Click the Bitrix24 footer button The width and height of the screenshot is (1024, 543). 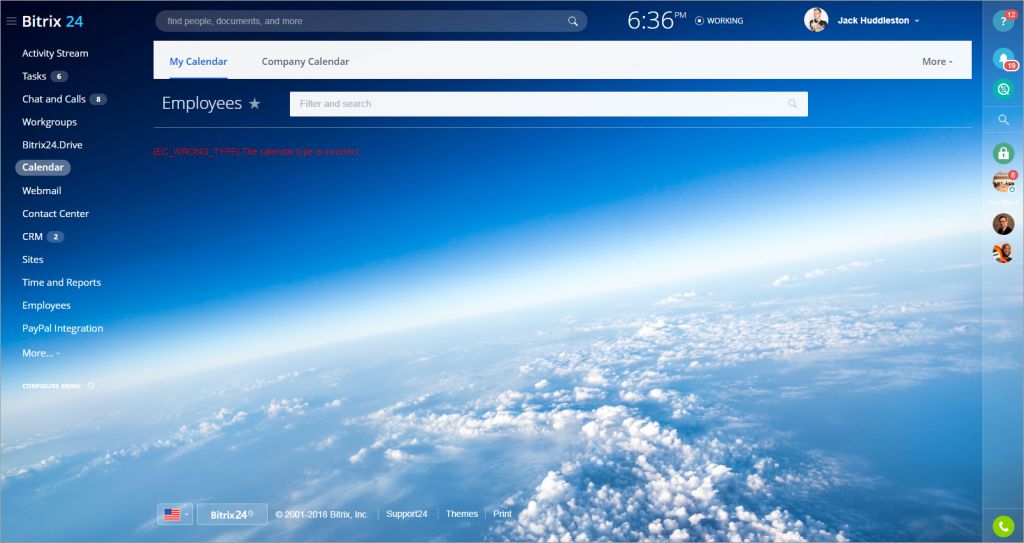(x=232, y=514)
